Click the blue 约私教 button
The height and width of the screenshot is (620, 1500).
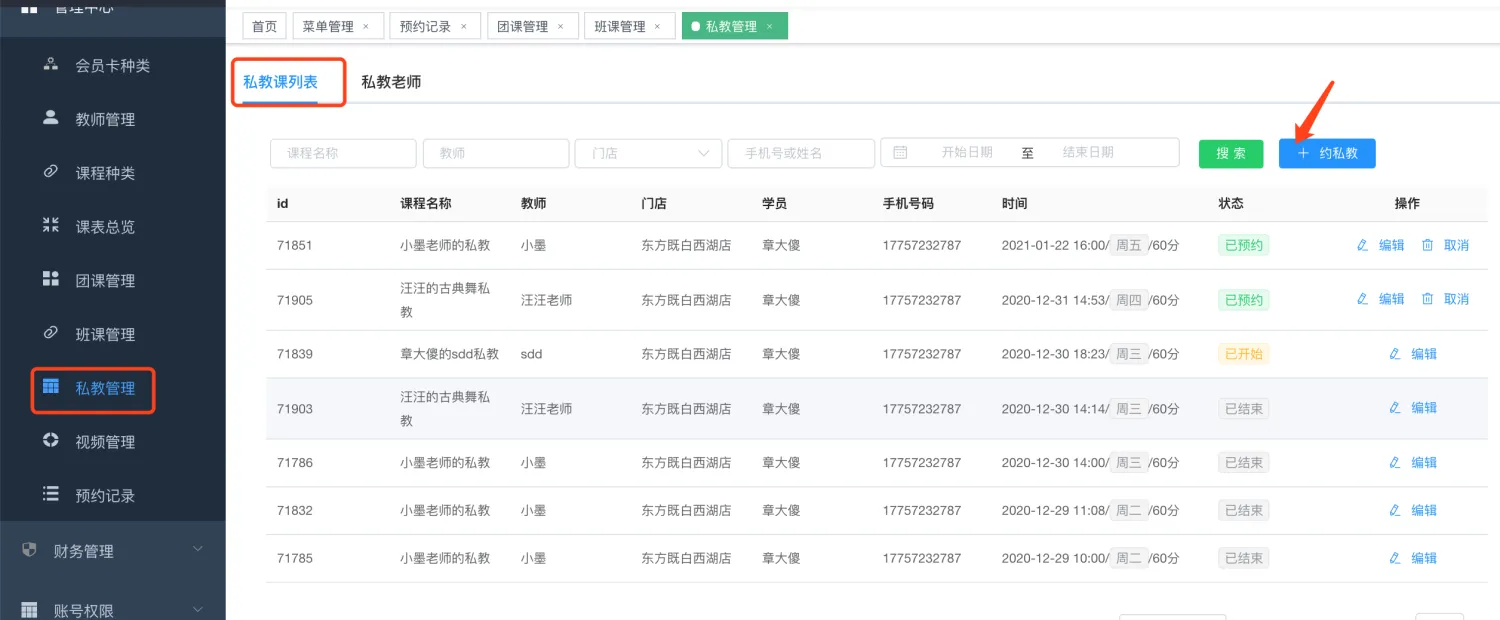tap(1326, 153)
